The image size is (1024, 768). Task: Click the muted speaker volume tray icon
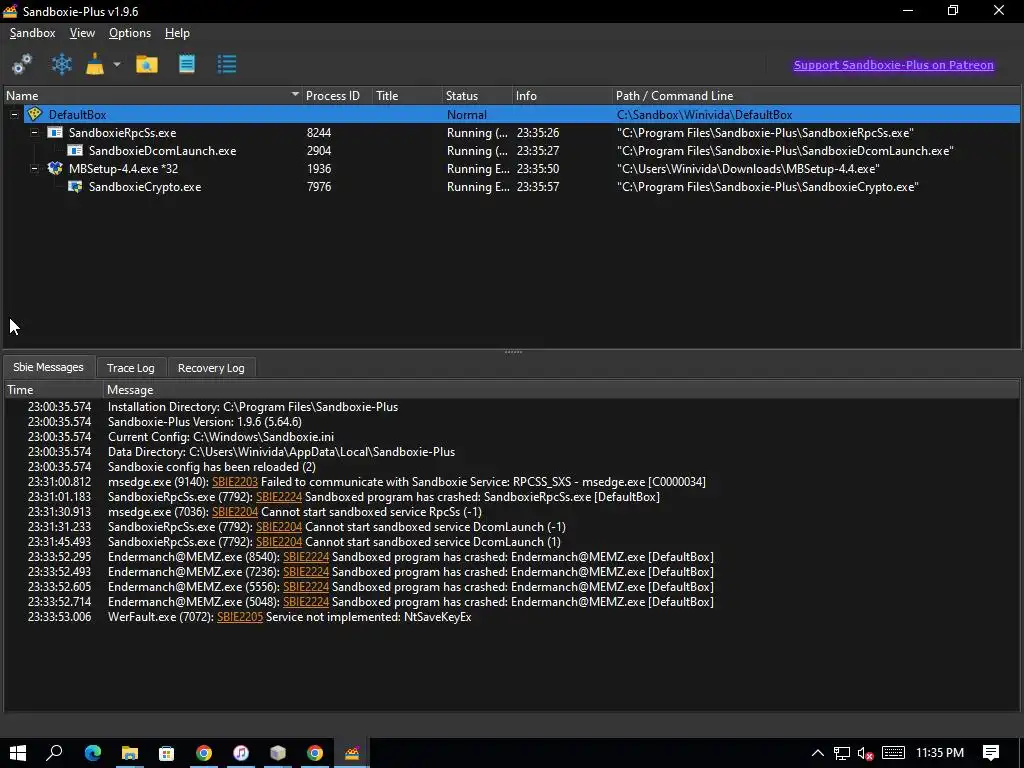[x=865, y=753]
